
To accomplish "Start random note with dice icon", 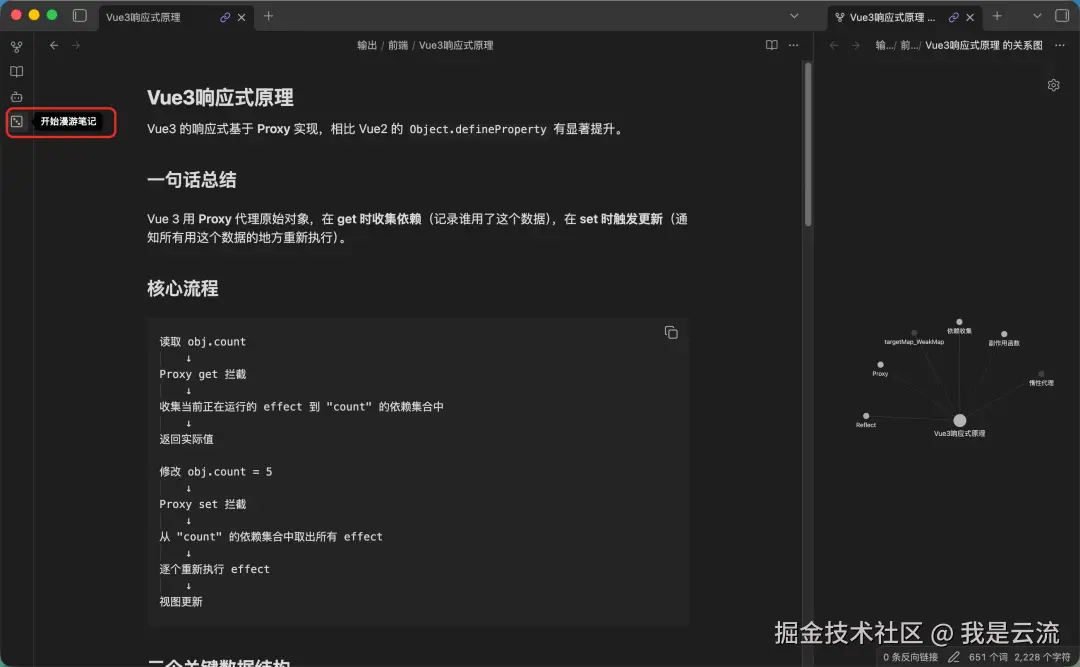I will click(17, 121).
